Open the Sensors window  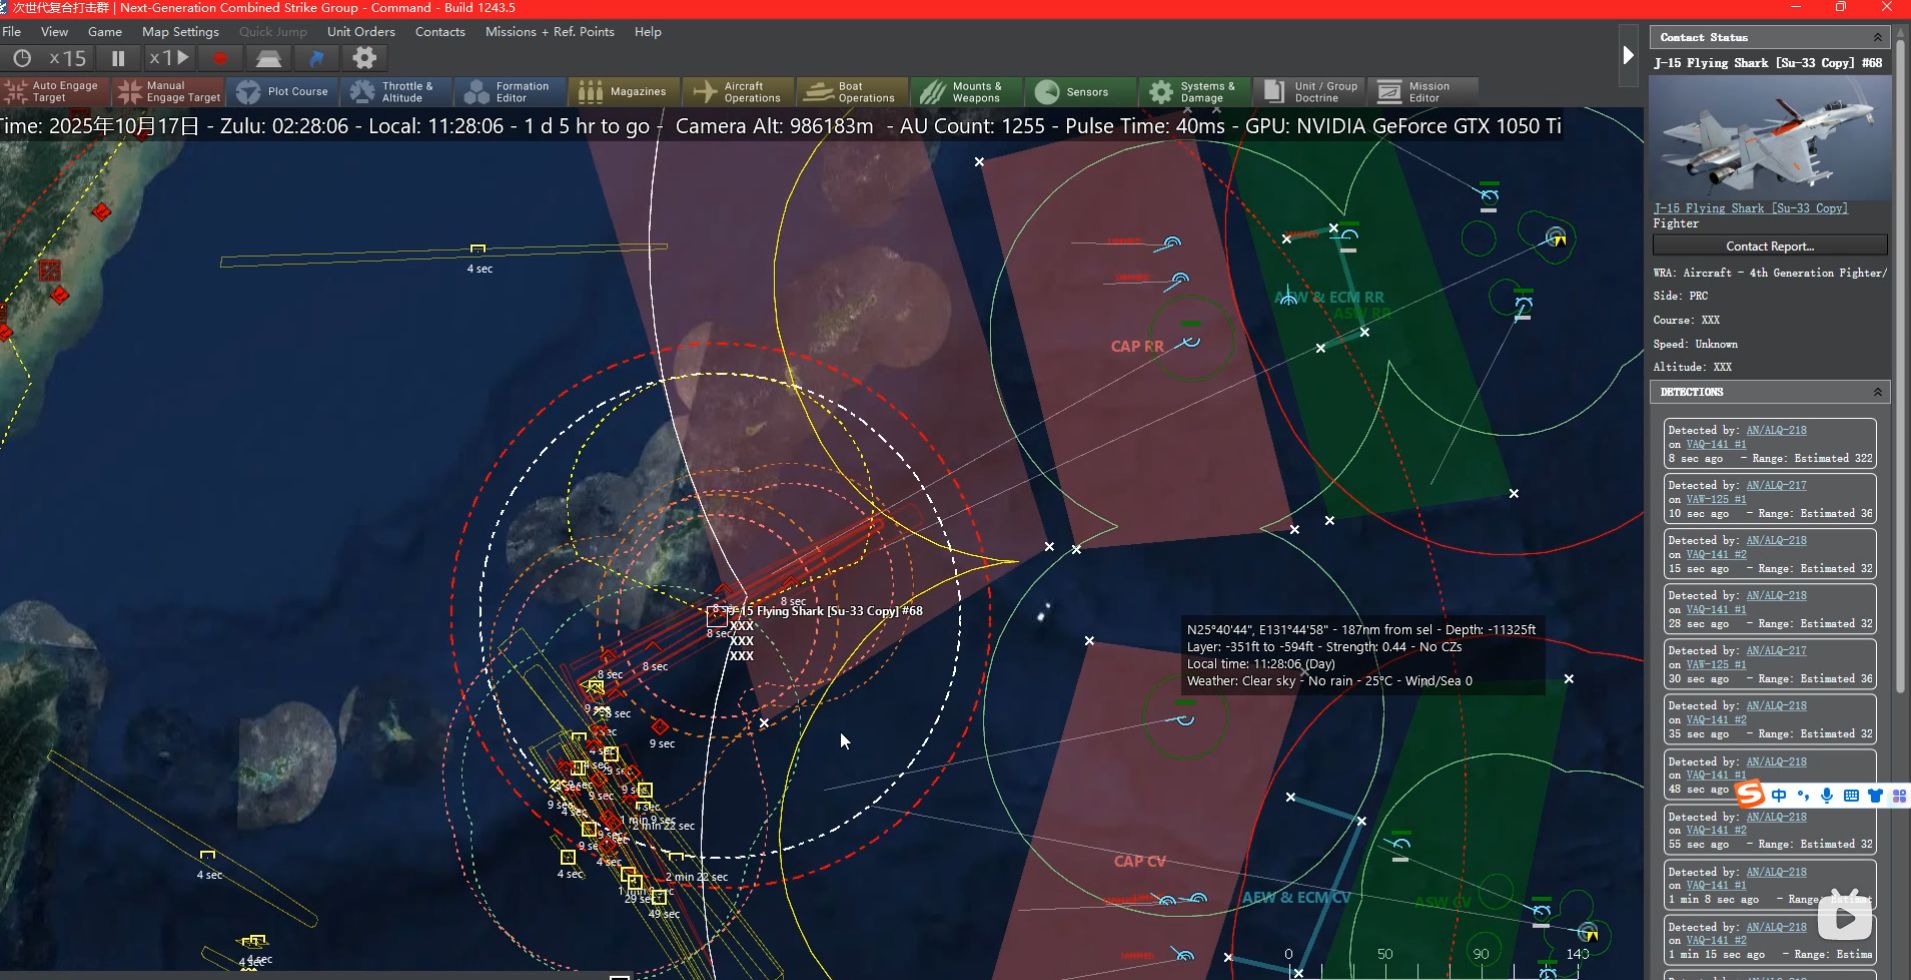click(x=1081, y=92)
